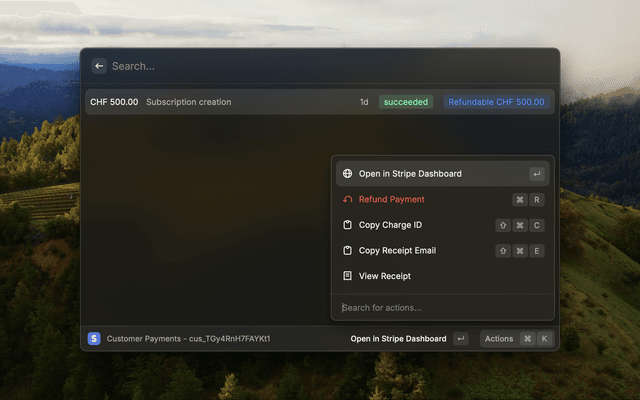The width and height of the screenshot is (640, 400).
Task: Click the Stripe logo in bottom bar
Action: click(x=94, y=338)
